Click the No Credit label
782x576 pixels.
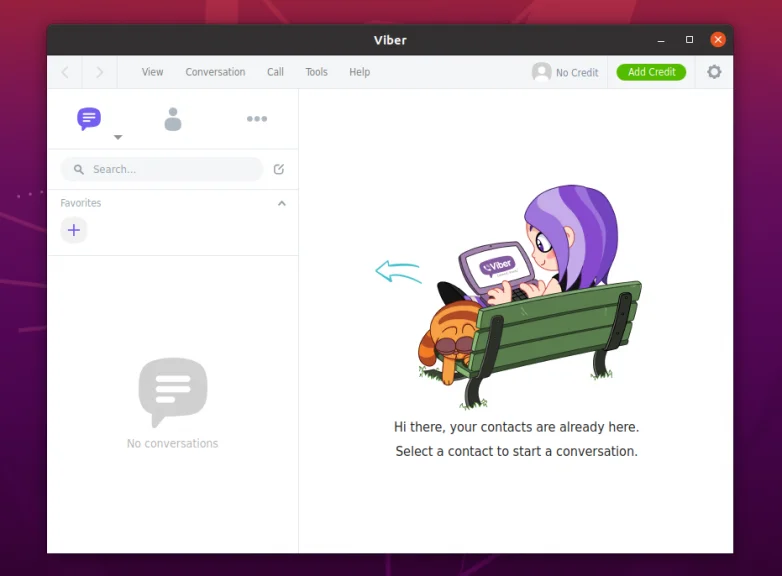pyautogui.click(x=577, y=73)
